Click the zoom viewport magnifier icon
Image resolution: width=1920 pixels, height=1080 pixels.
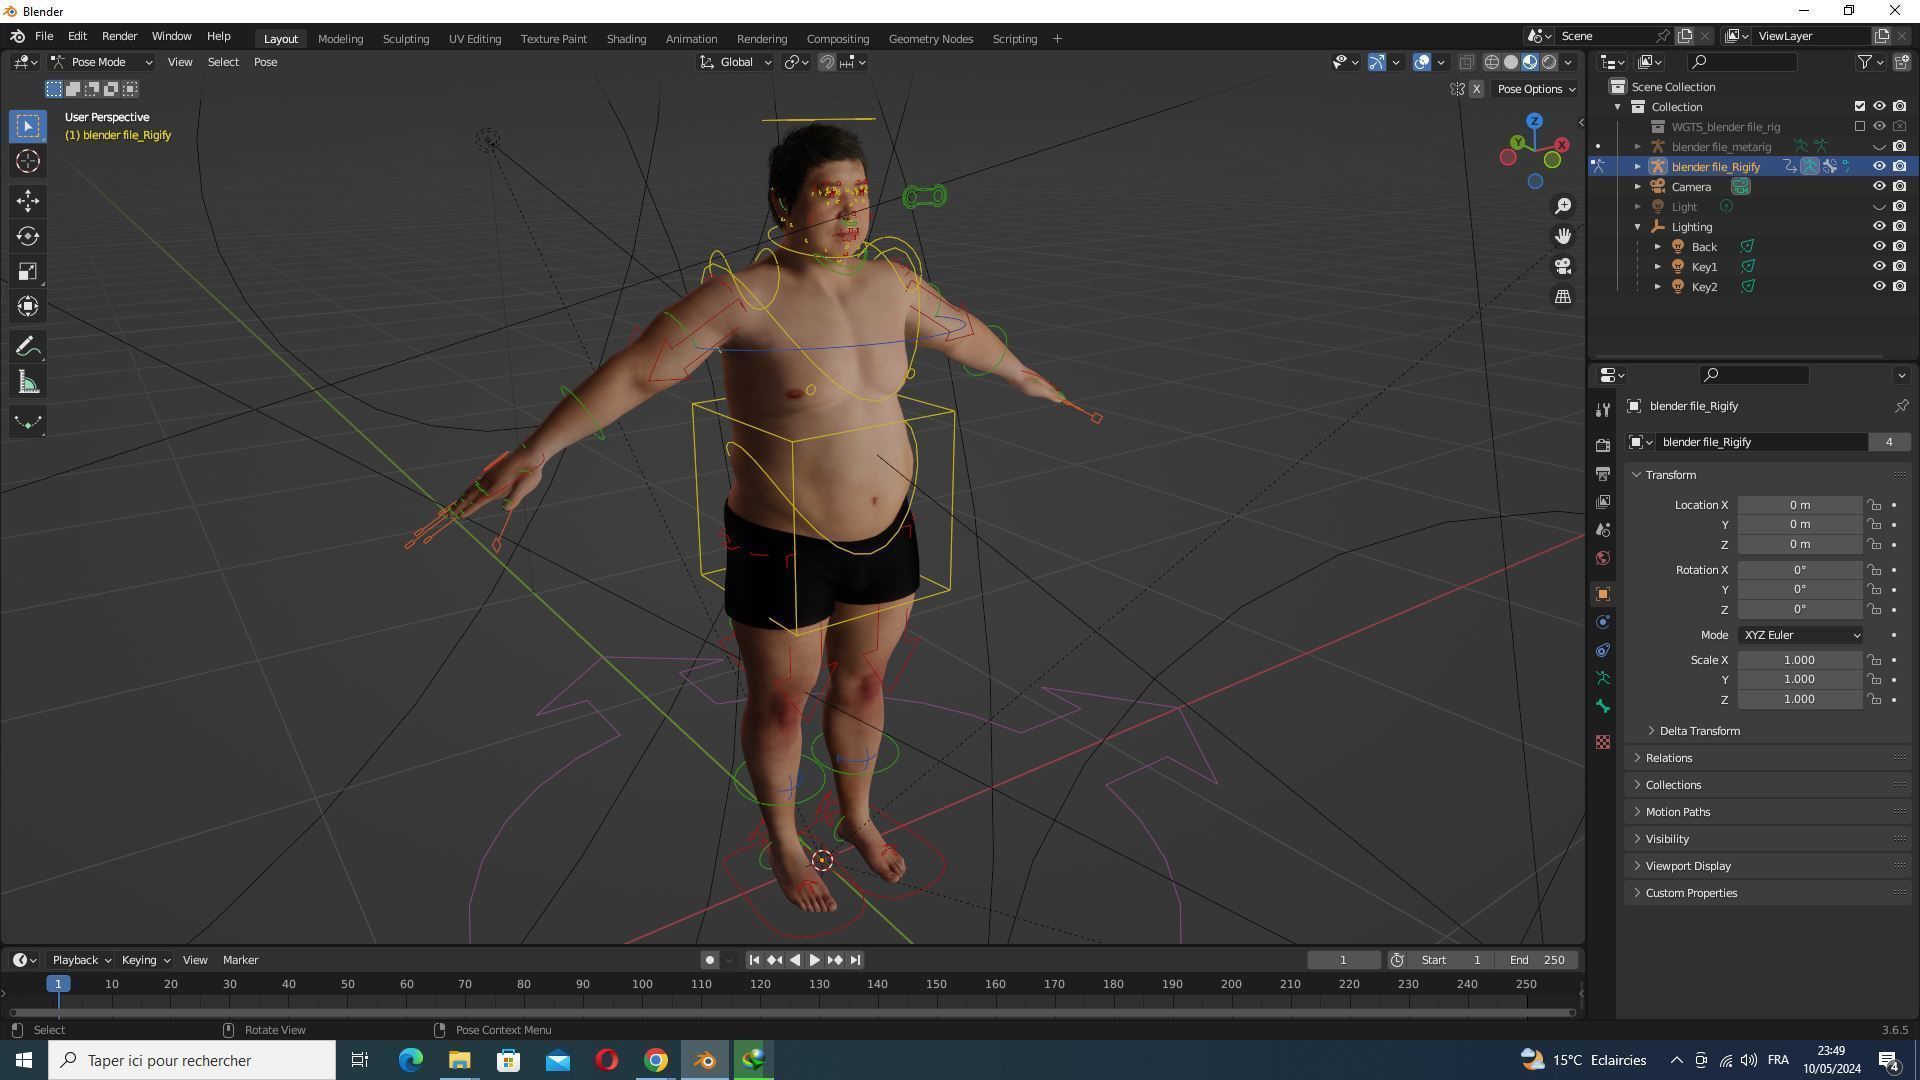tap(1563, 206)
